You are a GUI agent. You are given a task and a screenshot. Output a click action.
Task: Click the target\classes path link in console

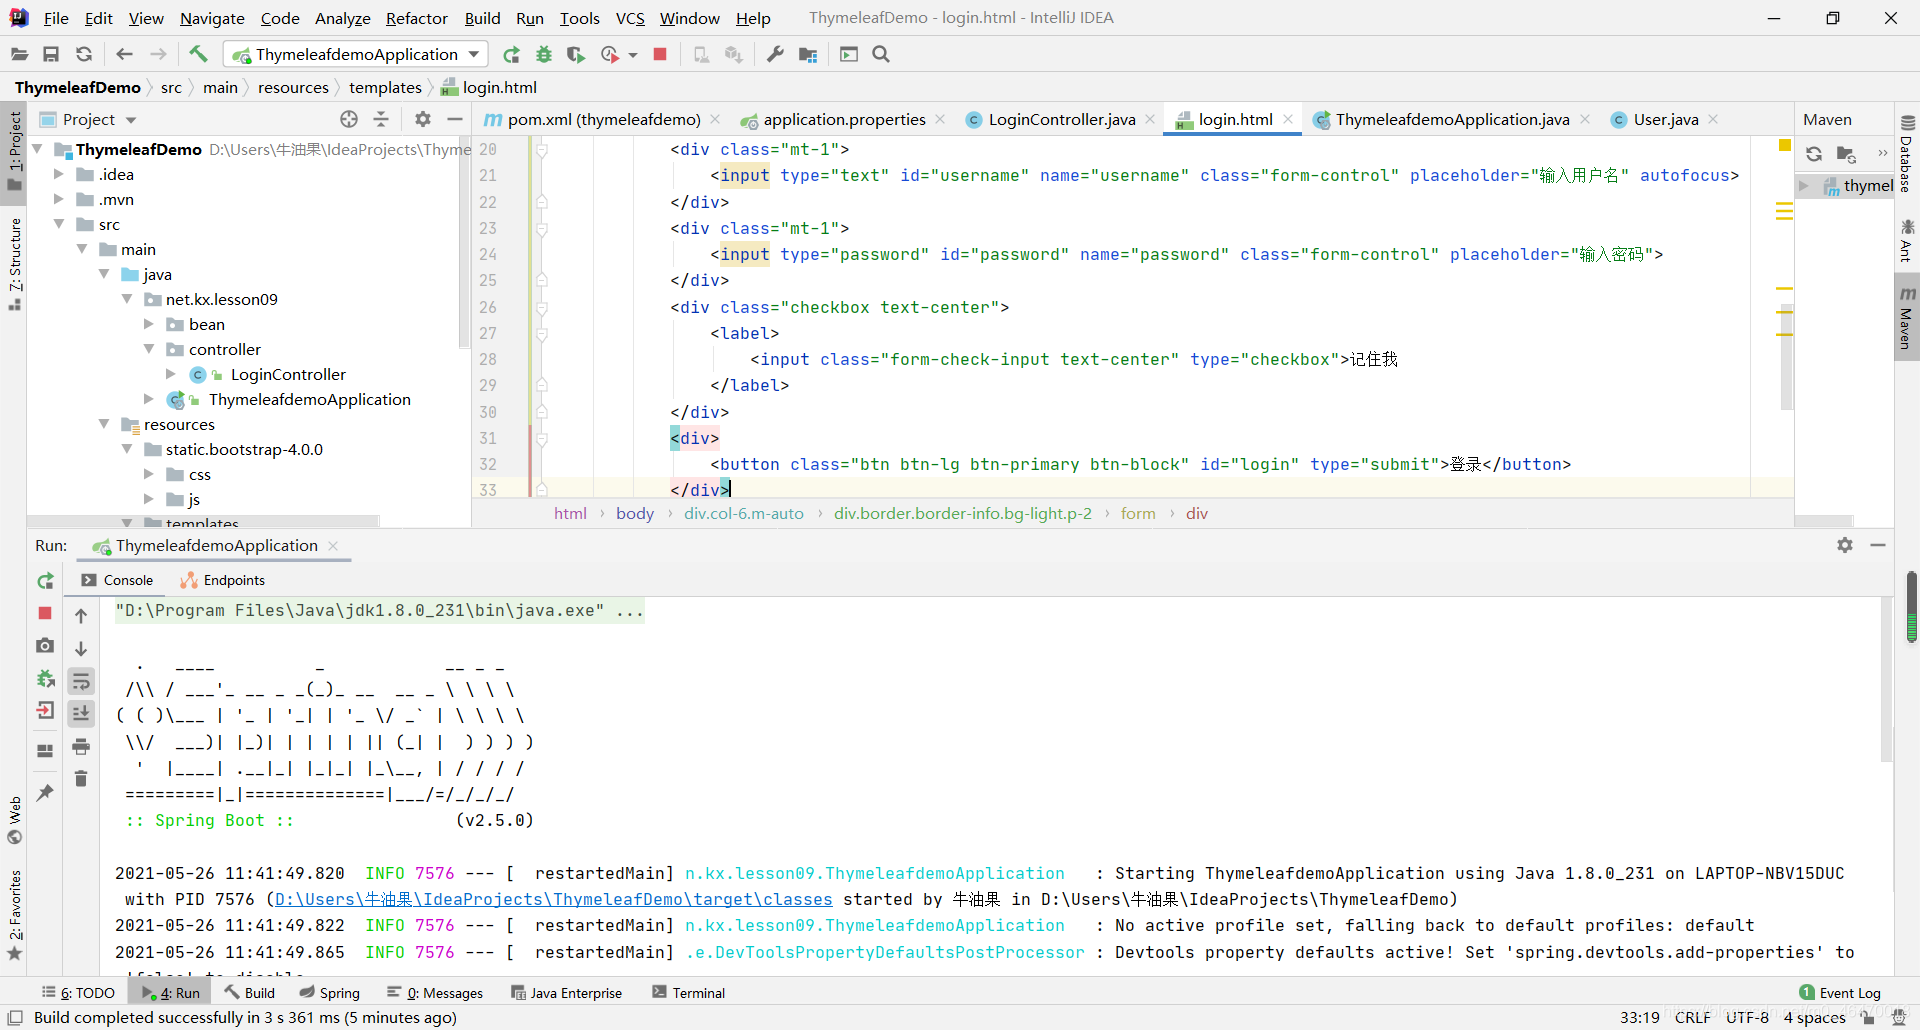[553, 899]
